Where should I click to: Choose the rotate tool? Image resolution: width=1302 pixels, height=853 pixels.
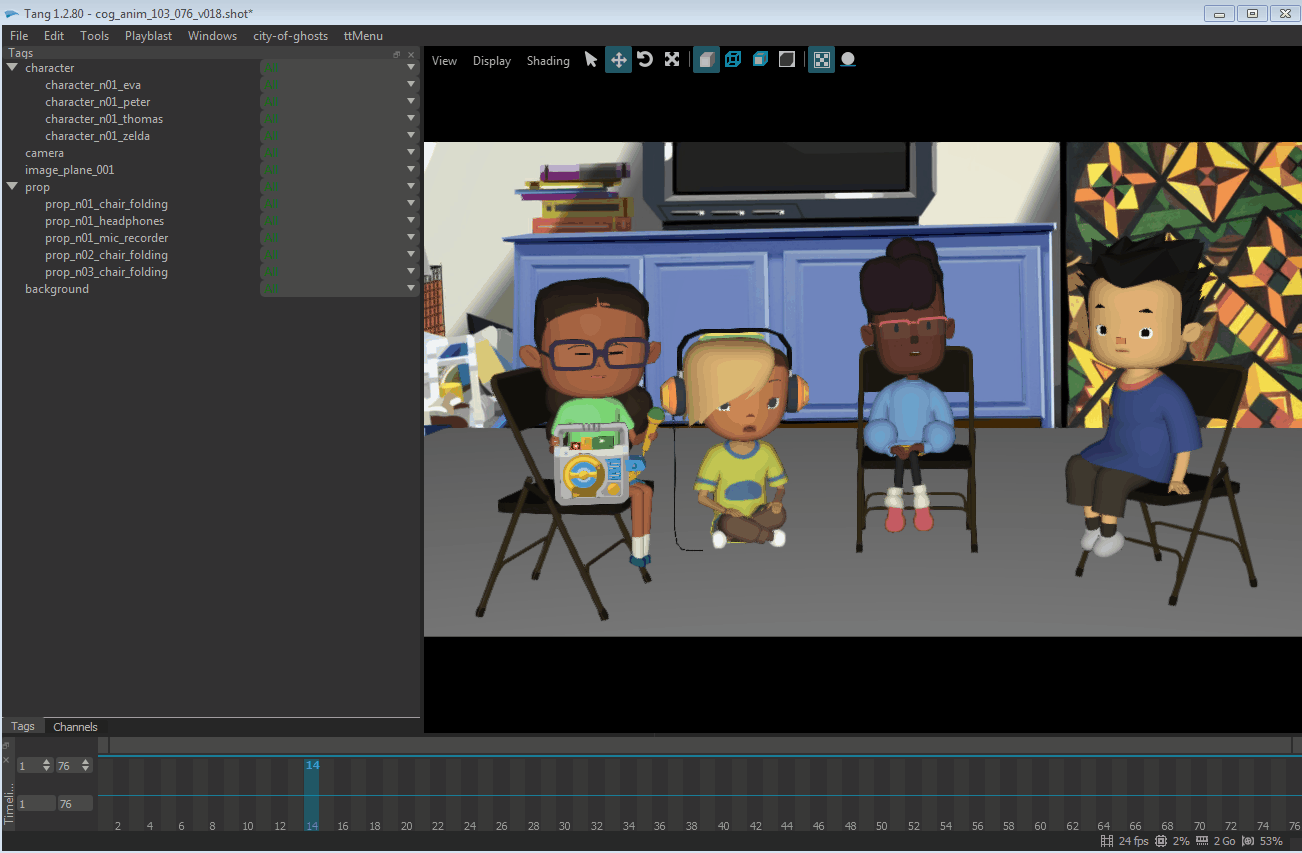645,60
